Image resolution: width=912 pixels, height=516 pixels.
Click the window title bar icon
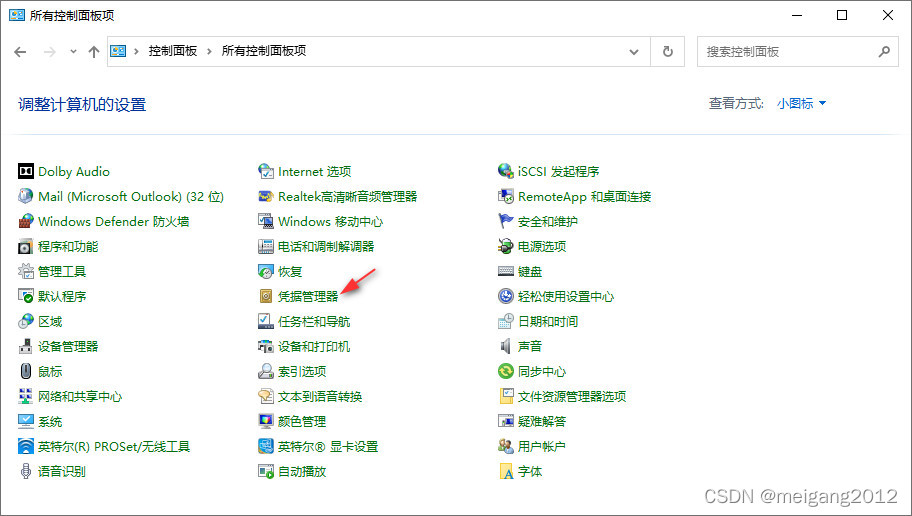(x=17, y=15)
